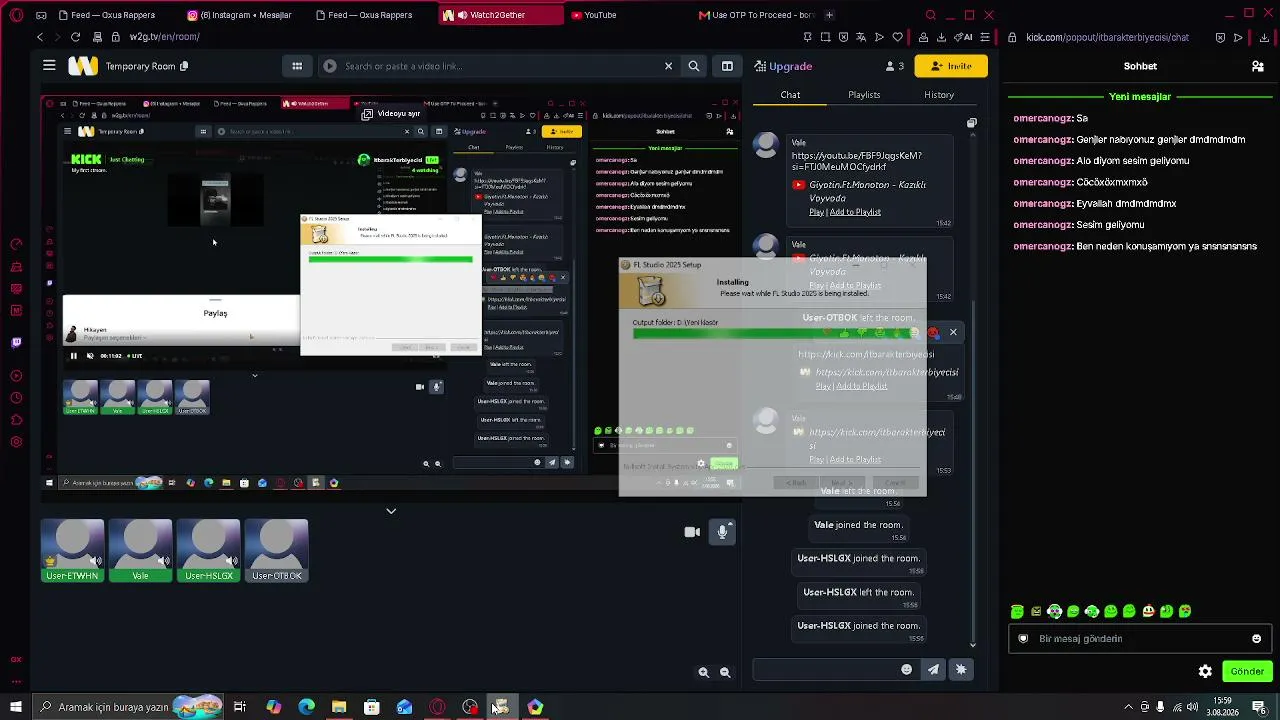The width and height of the screenshot is (1280, 720).
Task: Open Windows notification center
Action: point(1260,707)
